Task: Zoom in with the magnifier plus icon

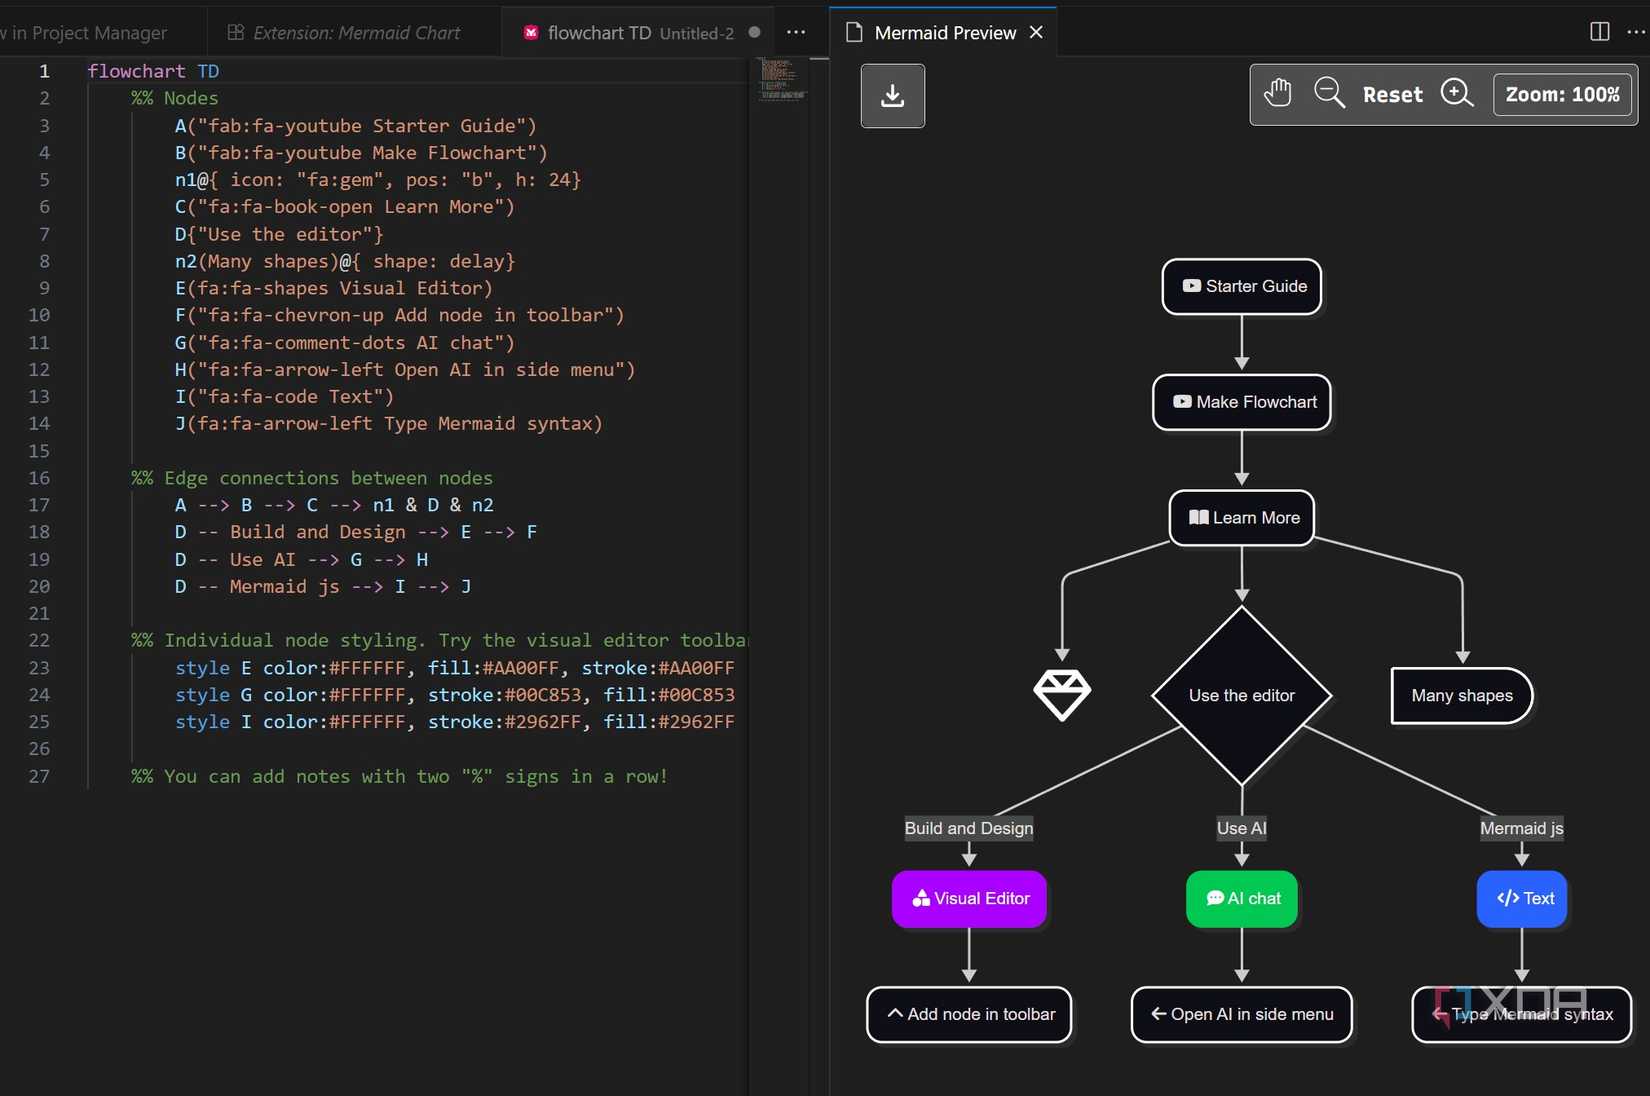Action: click(1457, 93)
